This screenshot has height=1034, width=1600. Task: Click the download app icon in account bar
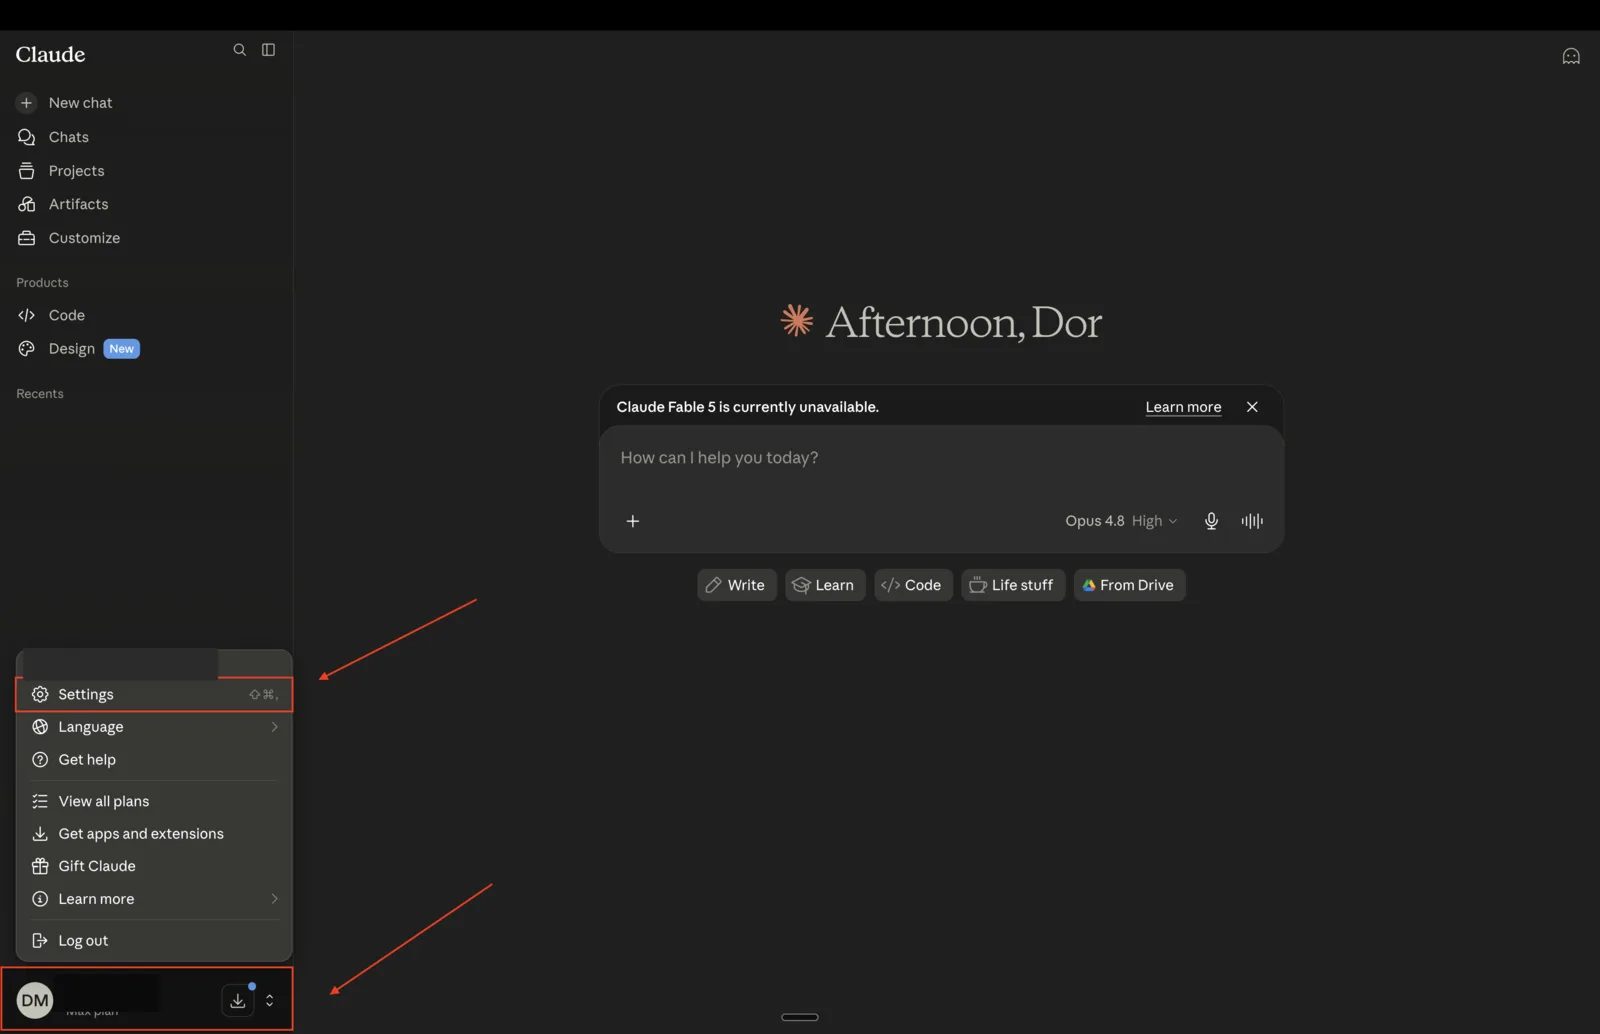pos(238,1000)
